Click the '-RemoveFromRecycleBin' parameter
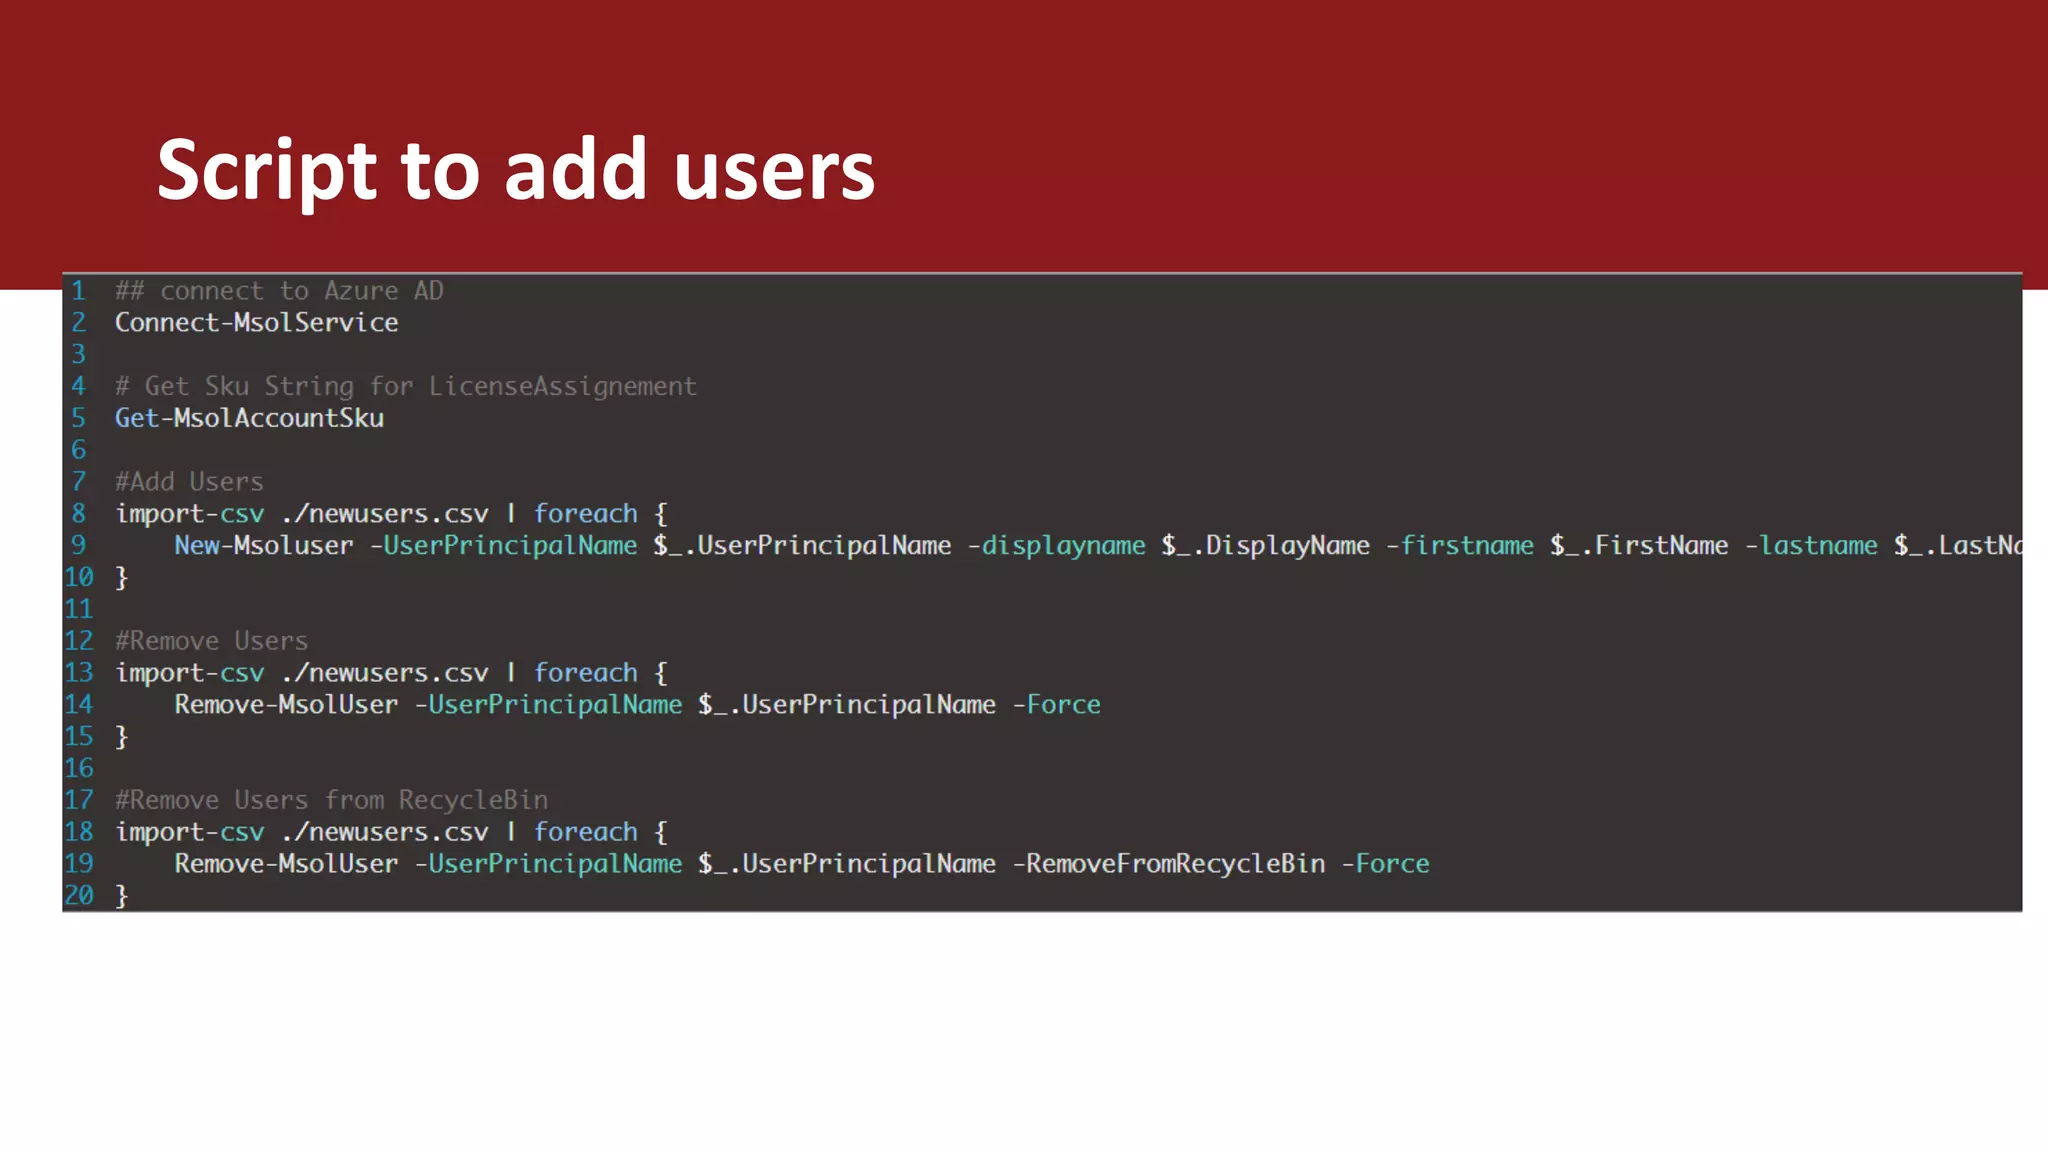2048x1152 pixels. click(x=1169, y=864)
